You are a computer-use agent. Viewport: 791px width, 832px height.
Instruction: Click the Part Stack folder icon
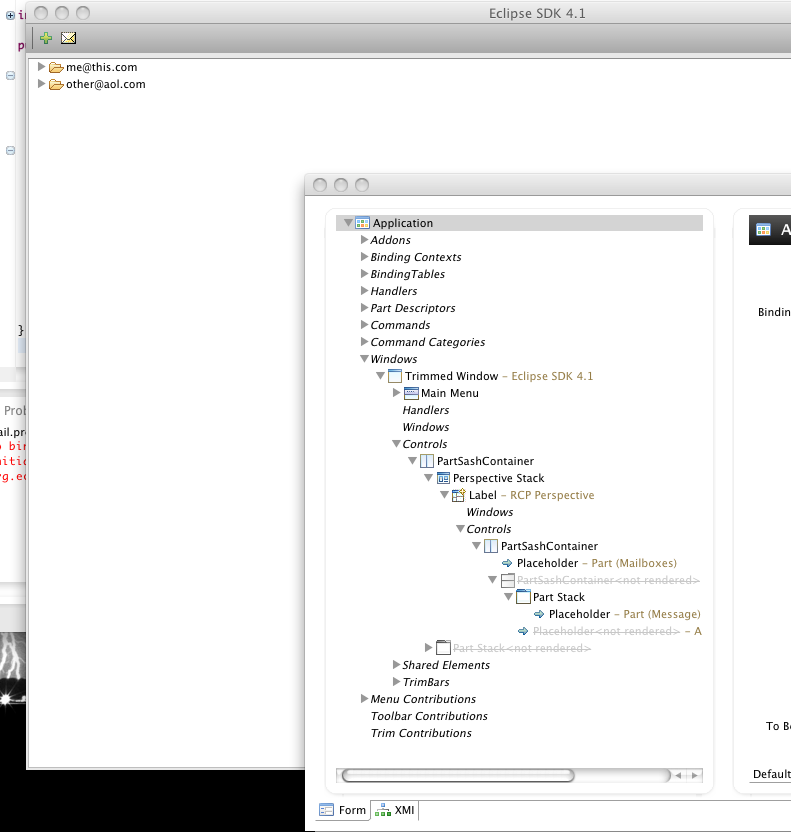[523, 597]
